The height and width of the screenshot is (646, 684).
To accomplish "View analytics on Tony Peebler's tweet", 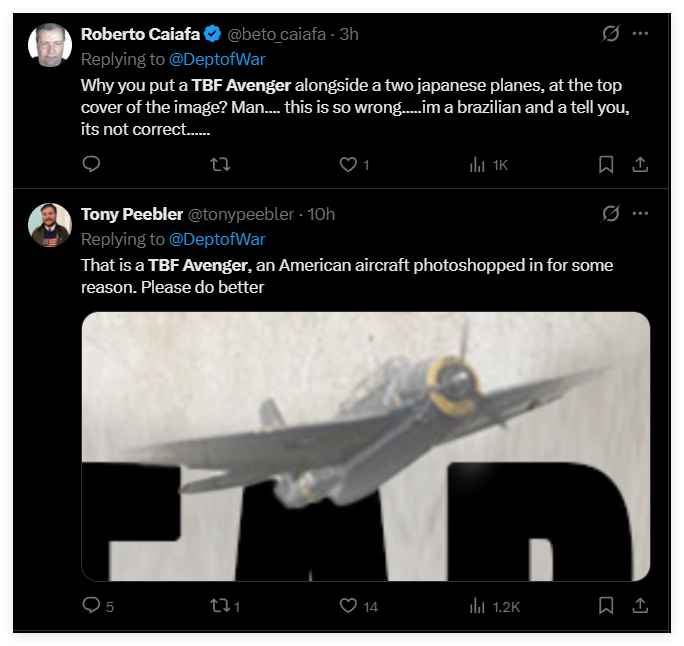I will pos(478,605).
